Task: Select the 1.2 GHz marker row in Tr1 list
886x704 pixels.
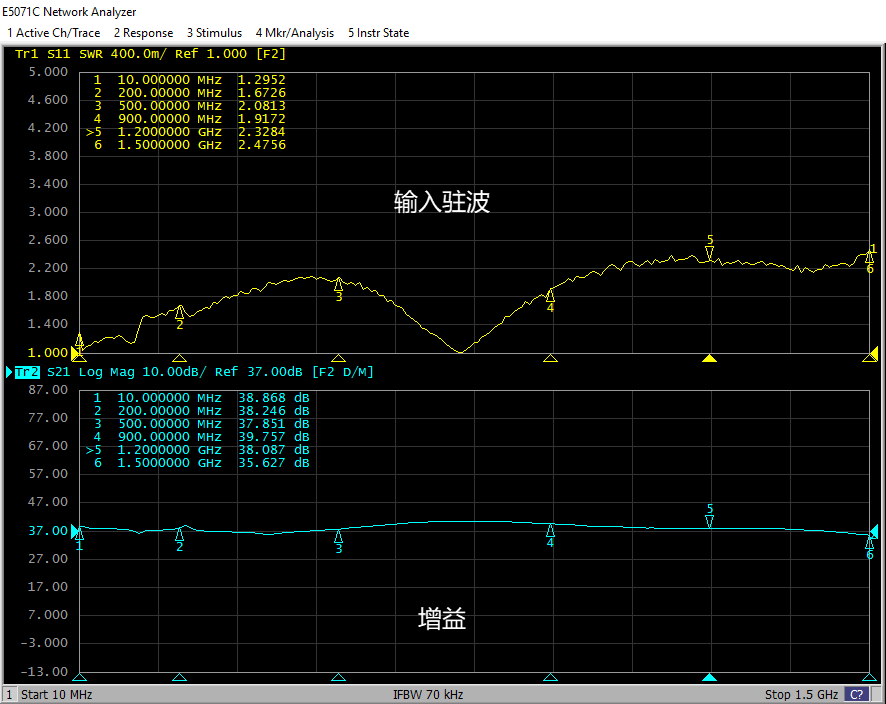Action: 188,131
